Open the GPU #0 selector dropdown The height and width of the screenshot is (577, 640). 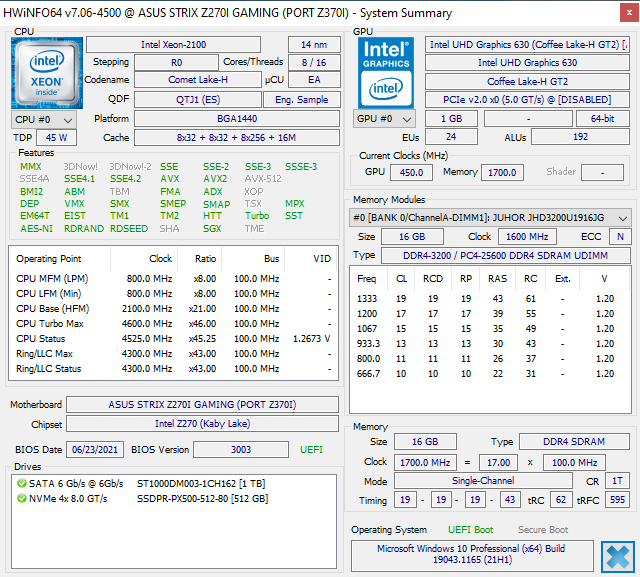[x=384, y=119]
